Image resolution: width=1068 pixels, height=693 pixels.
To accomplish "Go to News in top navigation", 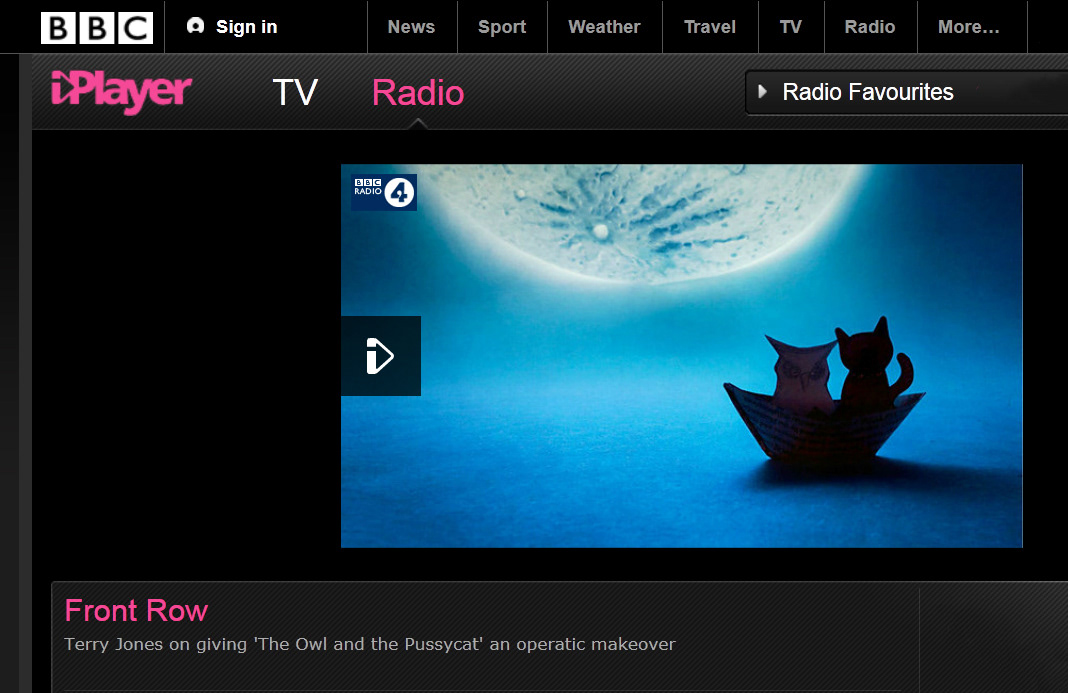I will 411,27.
